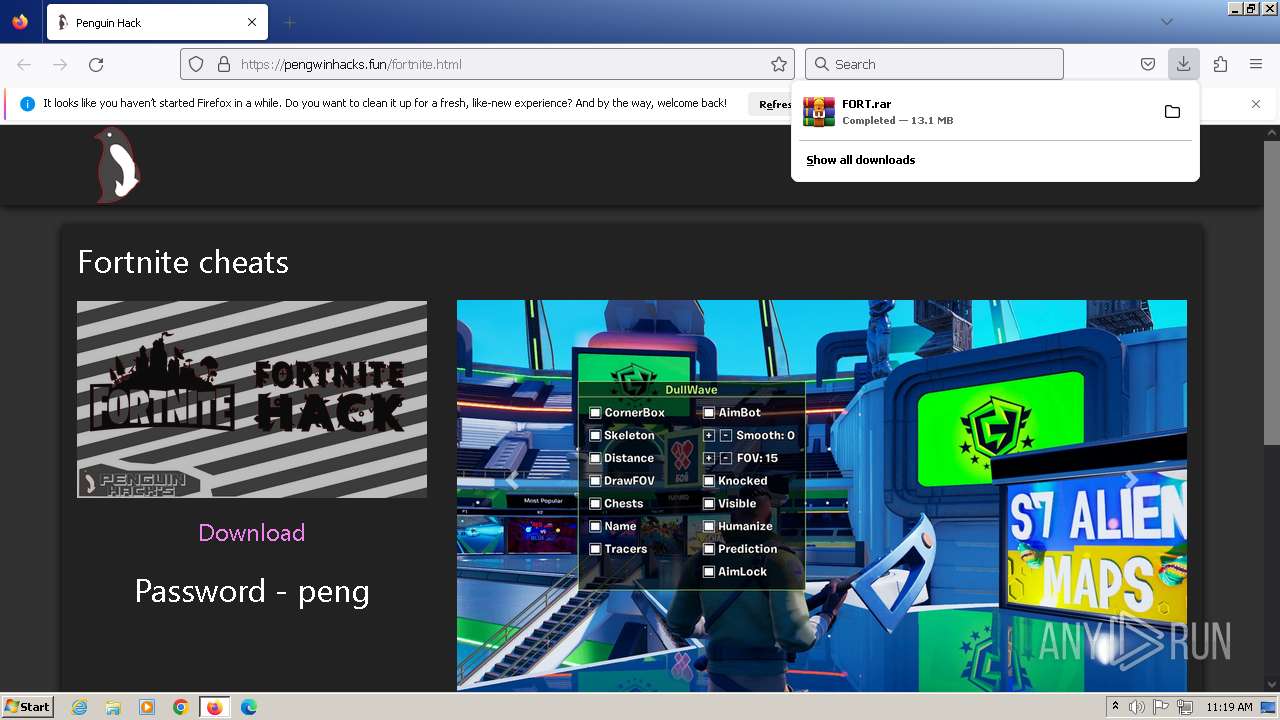Go forward using the forward arrow
This screenshot has height=720, width=1280.
60,64
